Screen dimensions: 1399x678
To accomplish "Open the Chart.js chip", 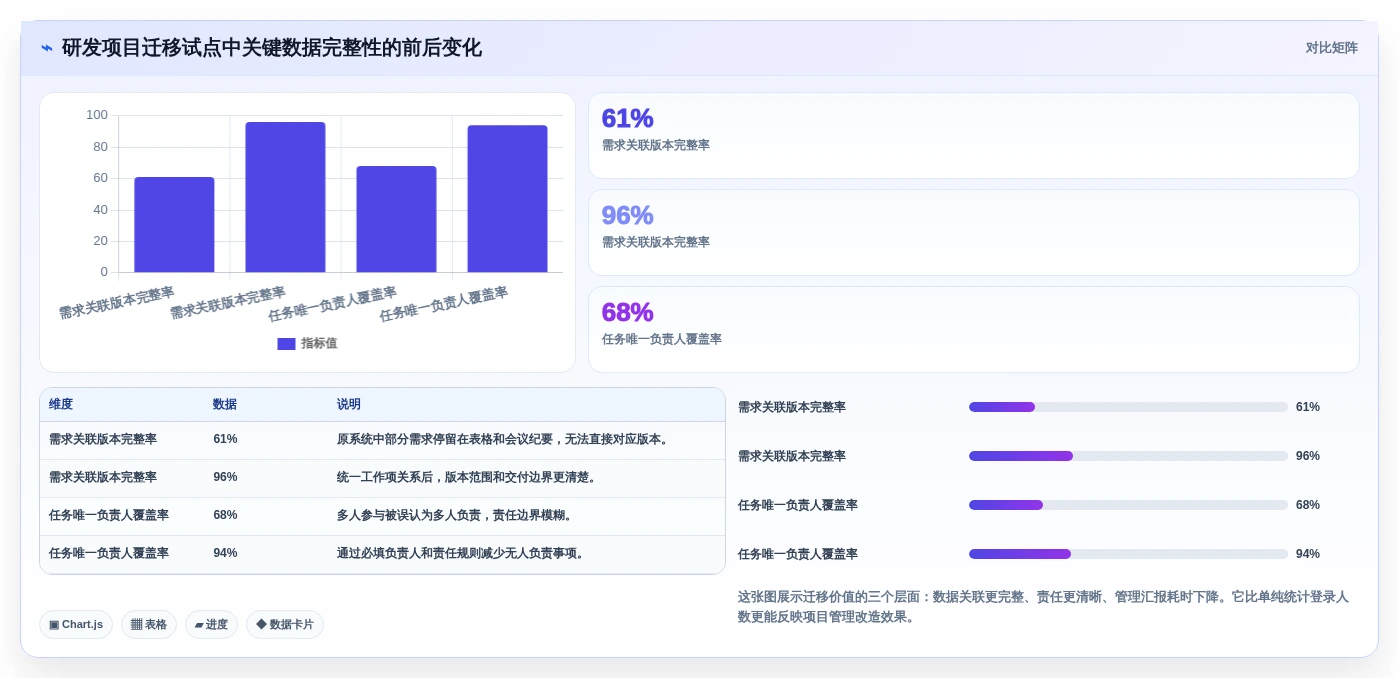I will [76, 624].
